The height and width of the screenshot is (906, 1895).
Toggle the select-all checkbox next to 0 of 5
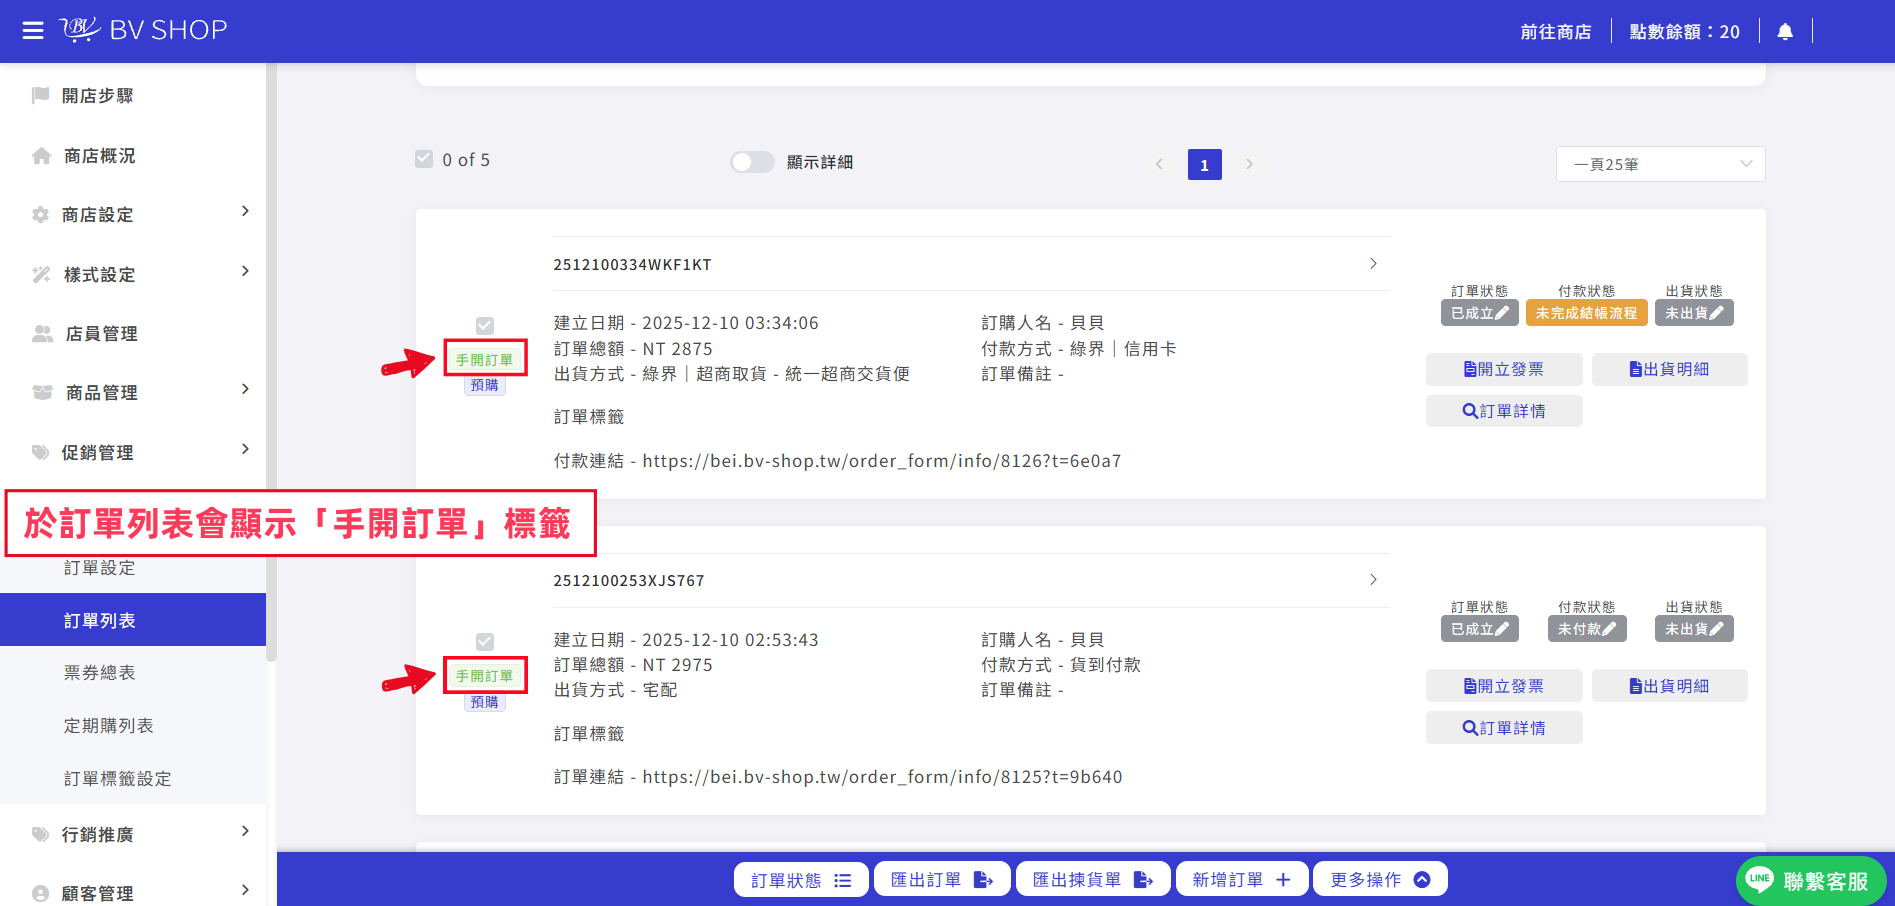tap(424, 159)
